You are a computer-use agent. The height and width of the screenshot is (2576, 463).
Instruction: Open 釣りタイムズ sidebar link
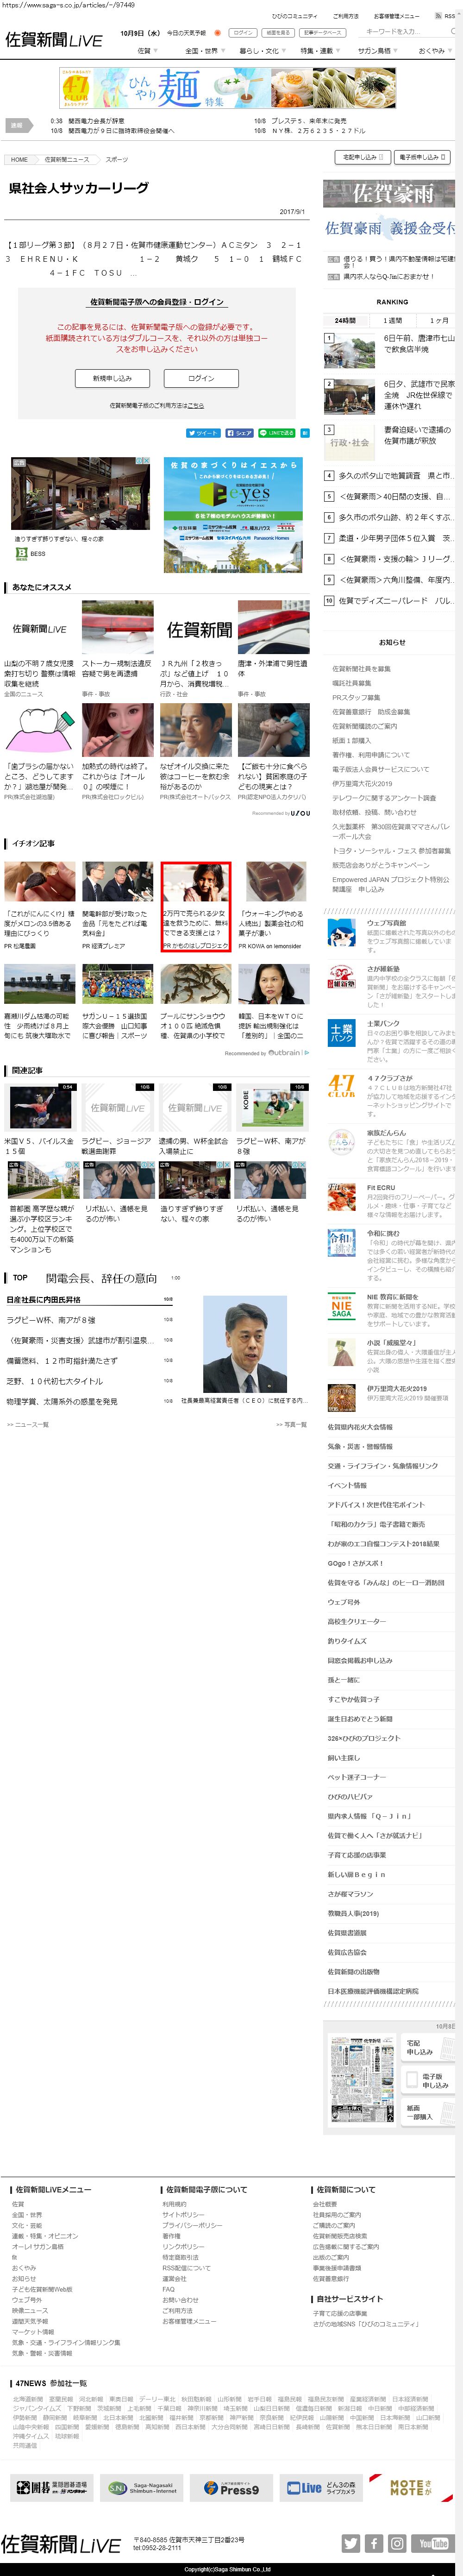click(347, 1641)
